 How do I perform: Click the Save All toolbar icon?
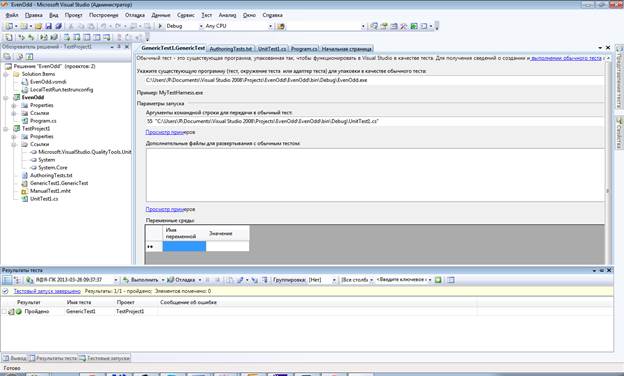[58, 26]
